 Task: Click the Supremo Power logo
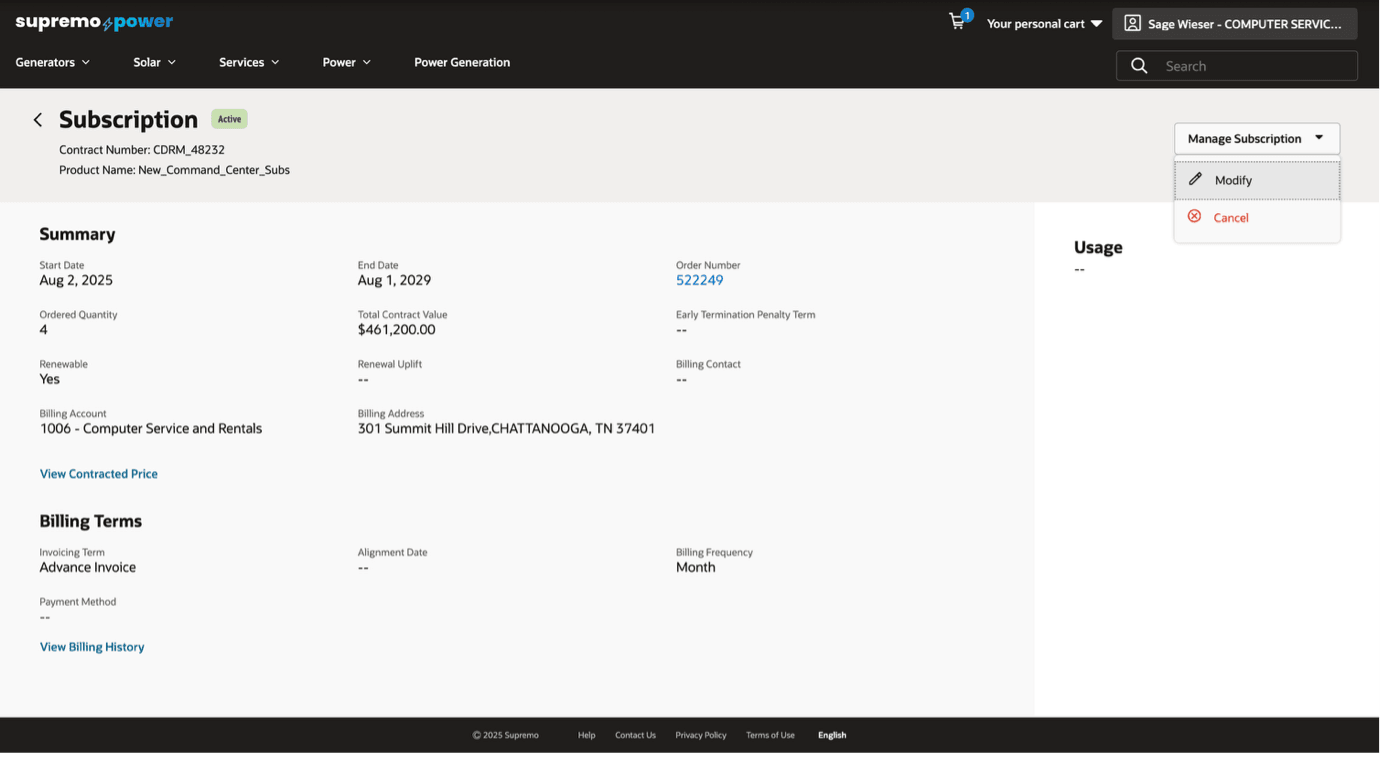tap(94, 22)
